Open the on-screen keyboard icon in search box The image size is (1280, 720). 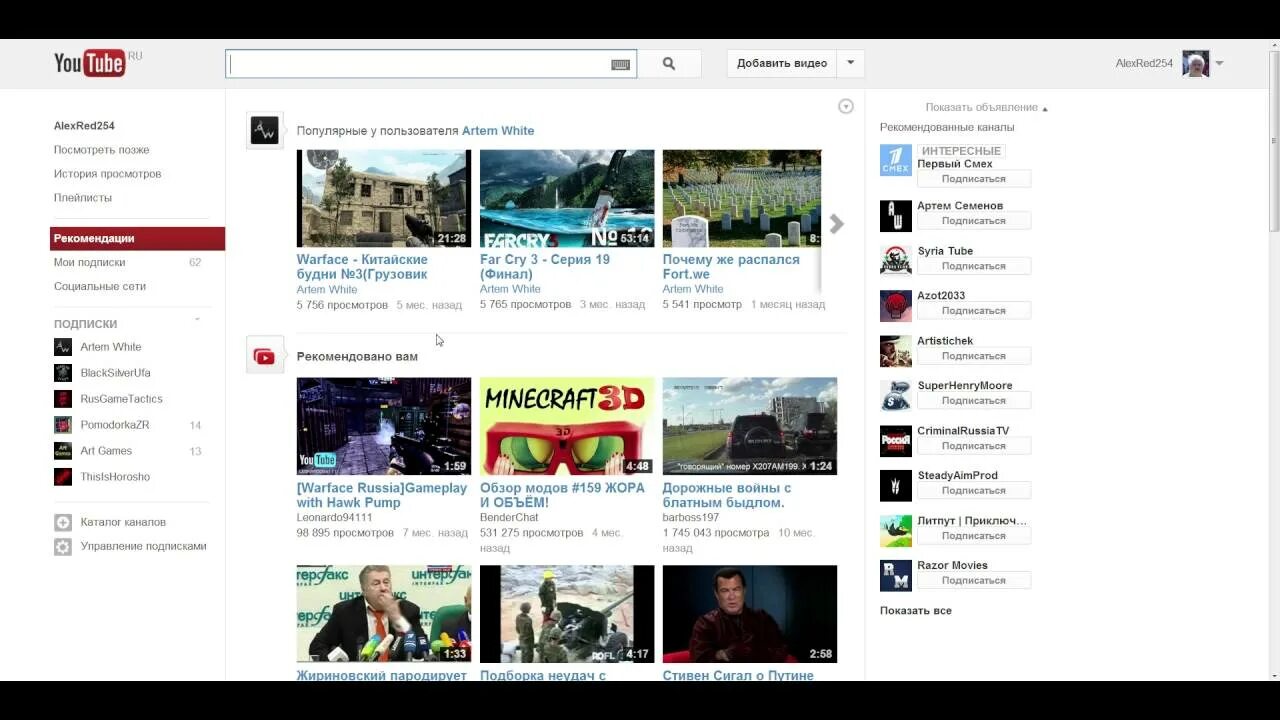[620, 64]
